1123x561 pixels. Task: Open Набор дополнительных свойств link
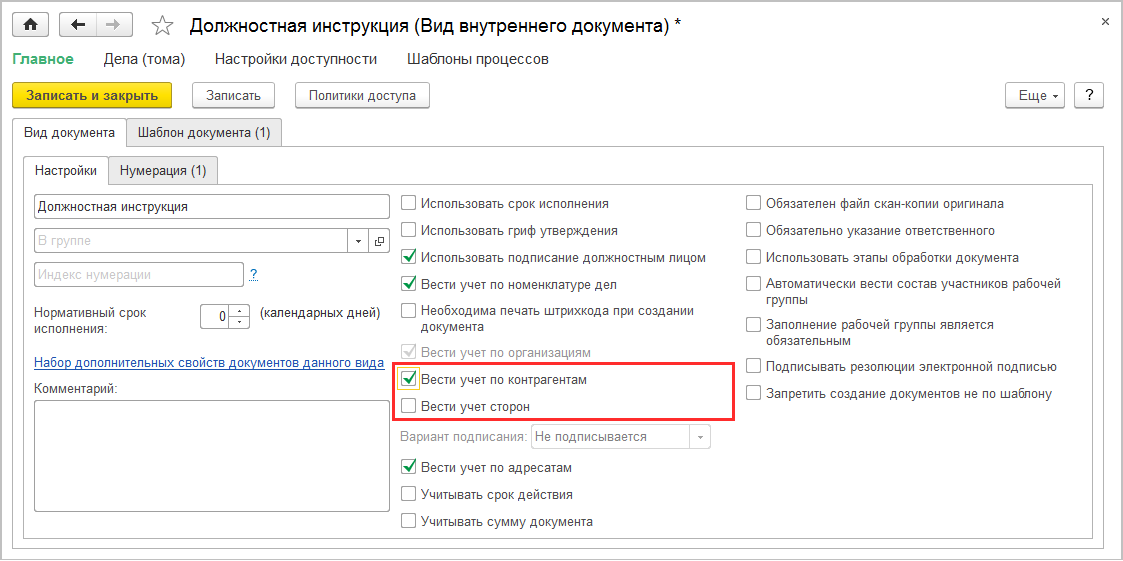point(207,363)
